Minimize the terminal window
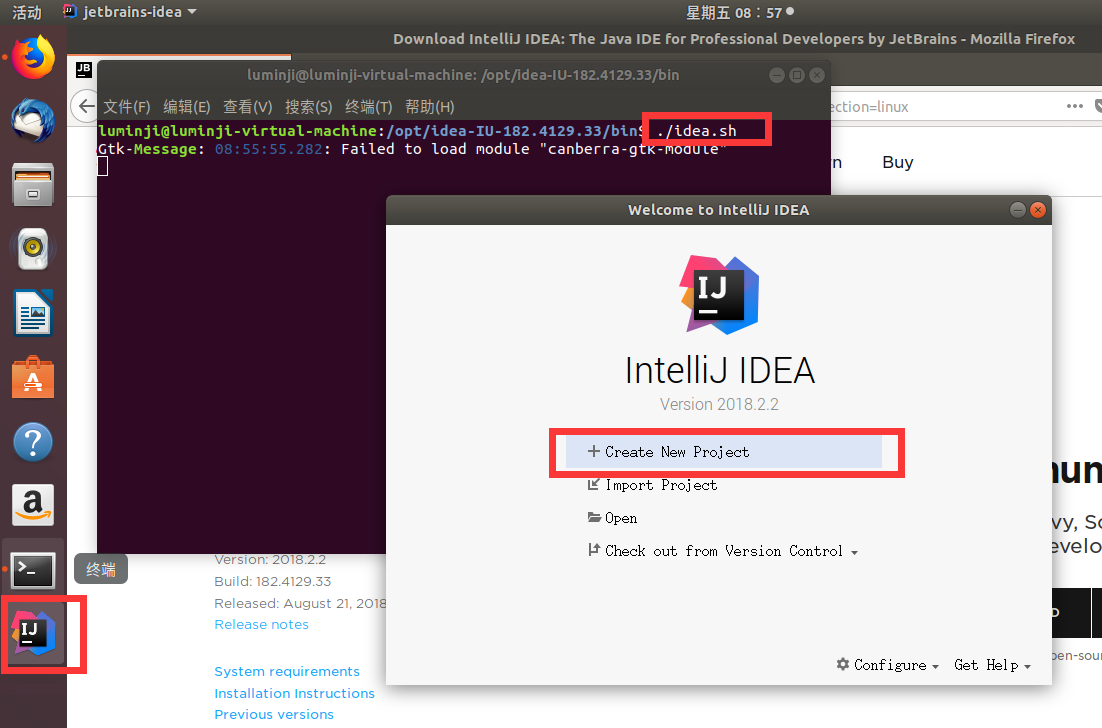1102x728 pixels. [777, 75]
